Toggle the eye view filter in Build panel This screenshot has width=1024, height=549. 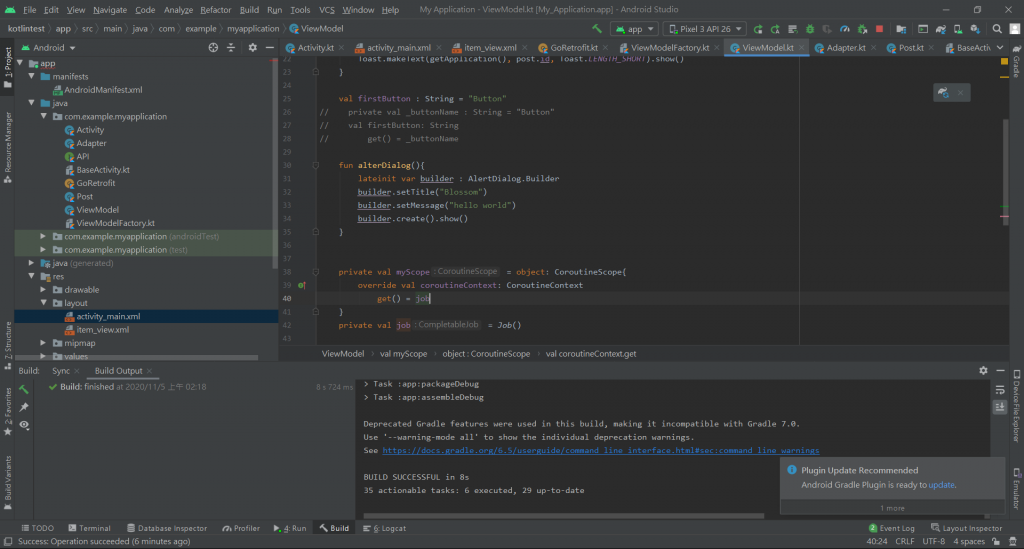(24, 424)
